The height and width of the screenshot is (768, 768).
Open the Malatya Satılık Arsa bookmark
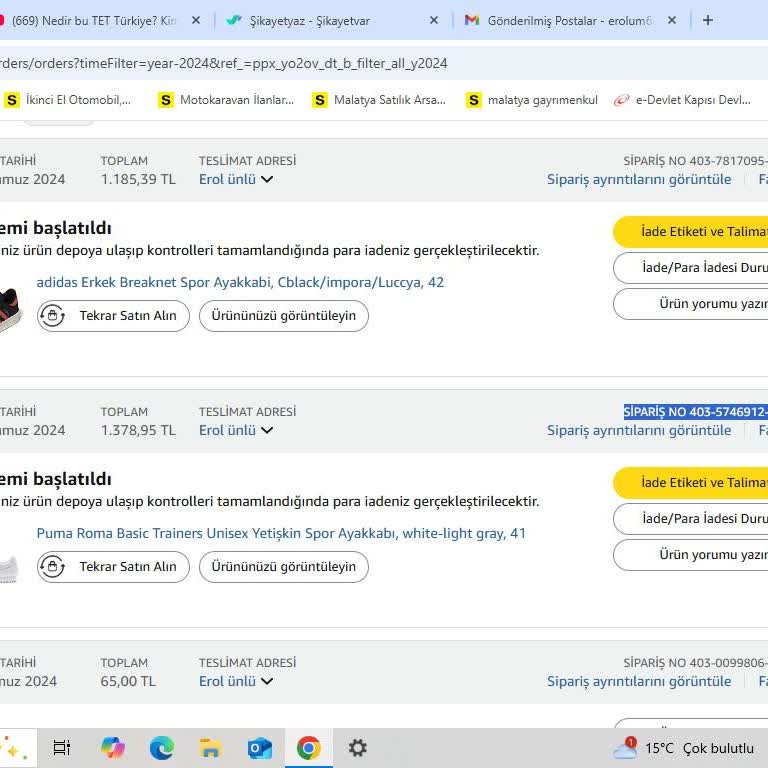point(379,100)
